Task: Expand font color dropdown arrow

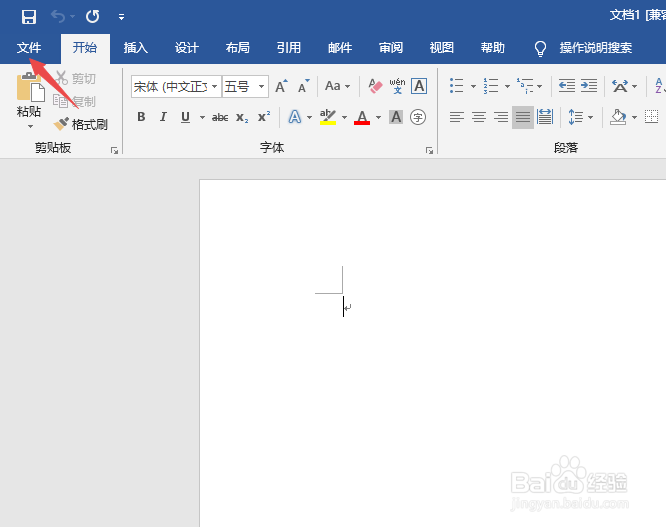Action: point(378,117)
